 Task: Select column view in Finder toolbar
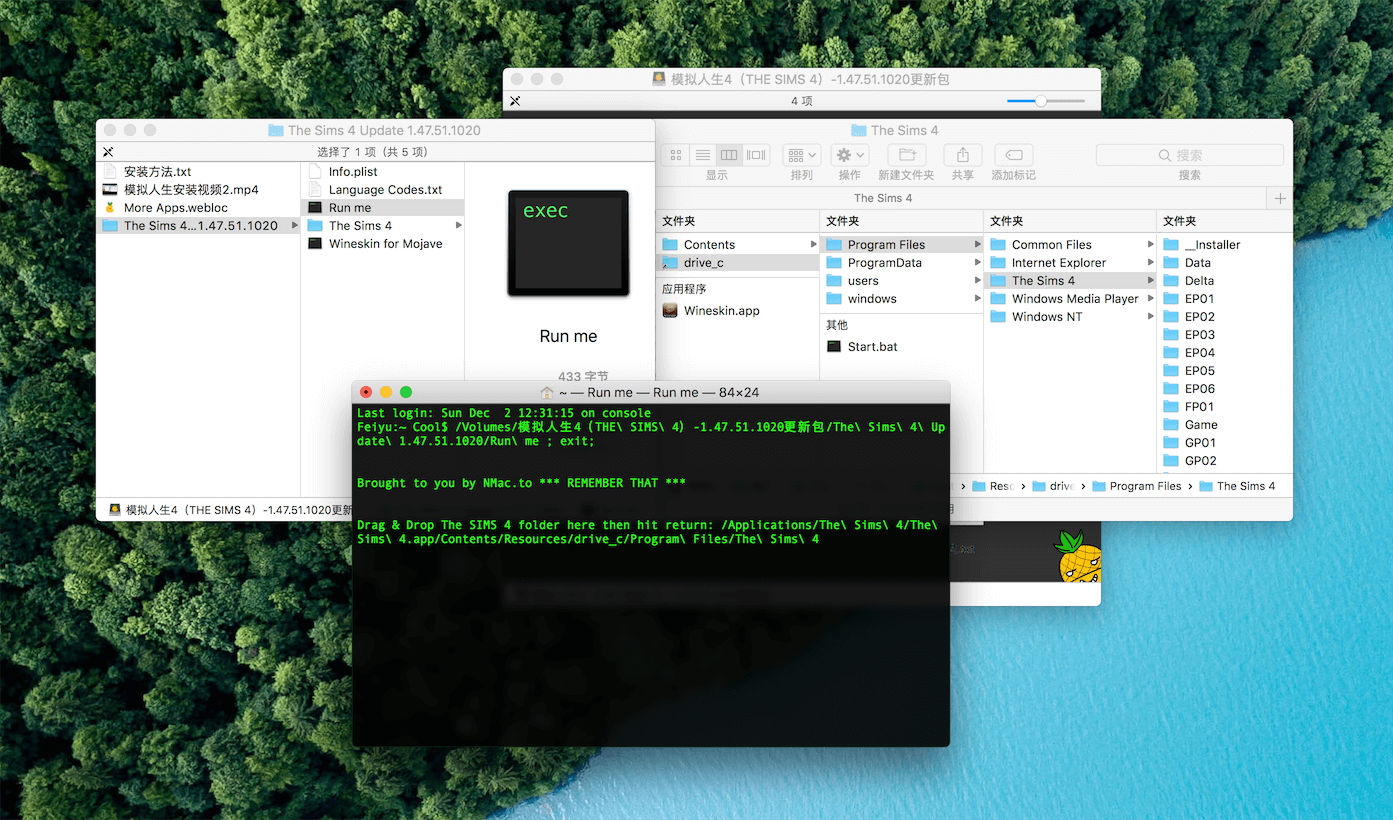point(729,155)
